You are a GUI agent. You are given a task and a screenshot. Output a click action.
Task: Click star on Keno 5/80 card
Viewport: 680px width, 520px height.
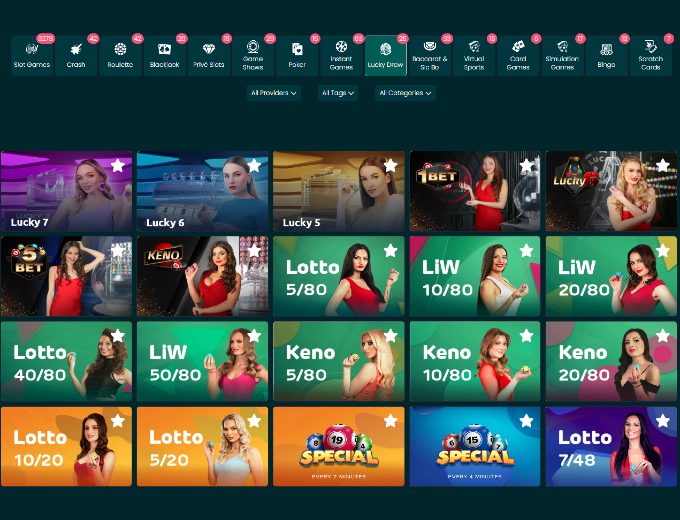pos(390,335)
